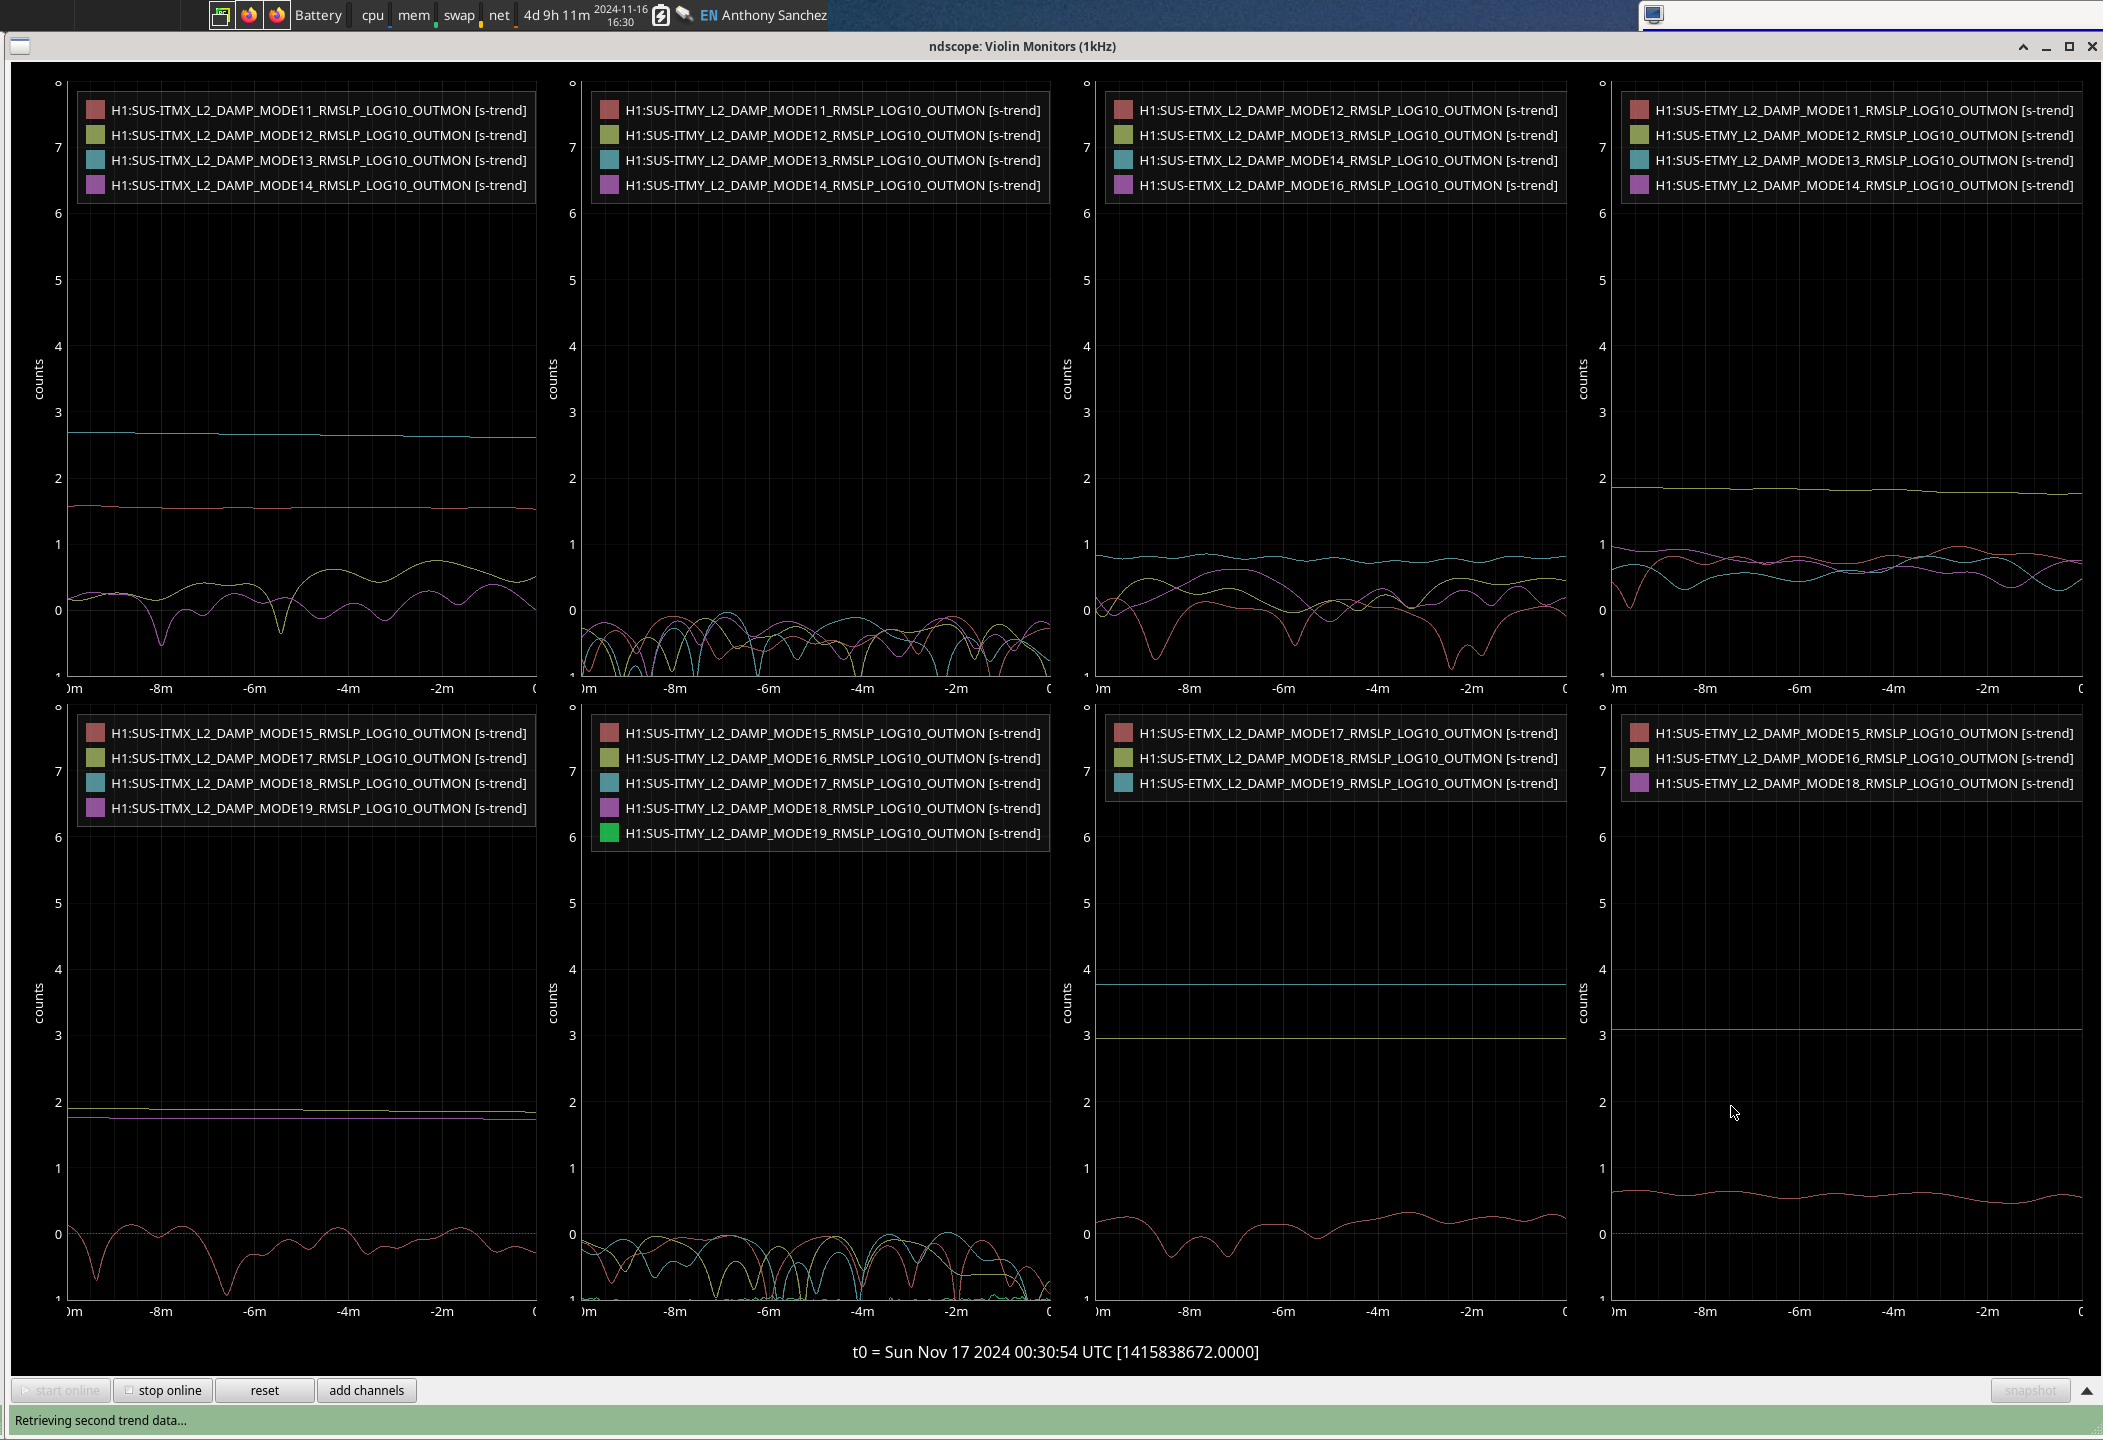Click the ITMY MODE19 green legend swatch
The image size is (2103, 1440).
click(x=610, y=833)
